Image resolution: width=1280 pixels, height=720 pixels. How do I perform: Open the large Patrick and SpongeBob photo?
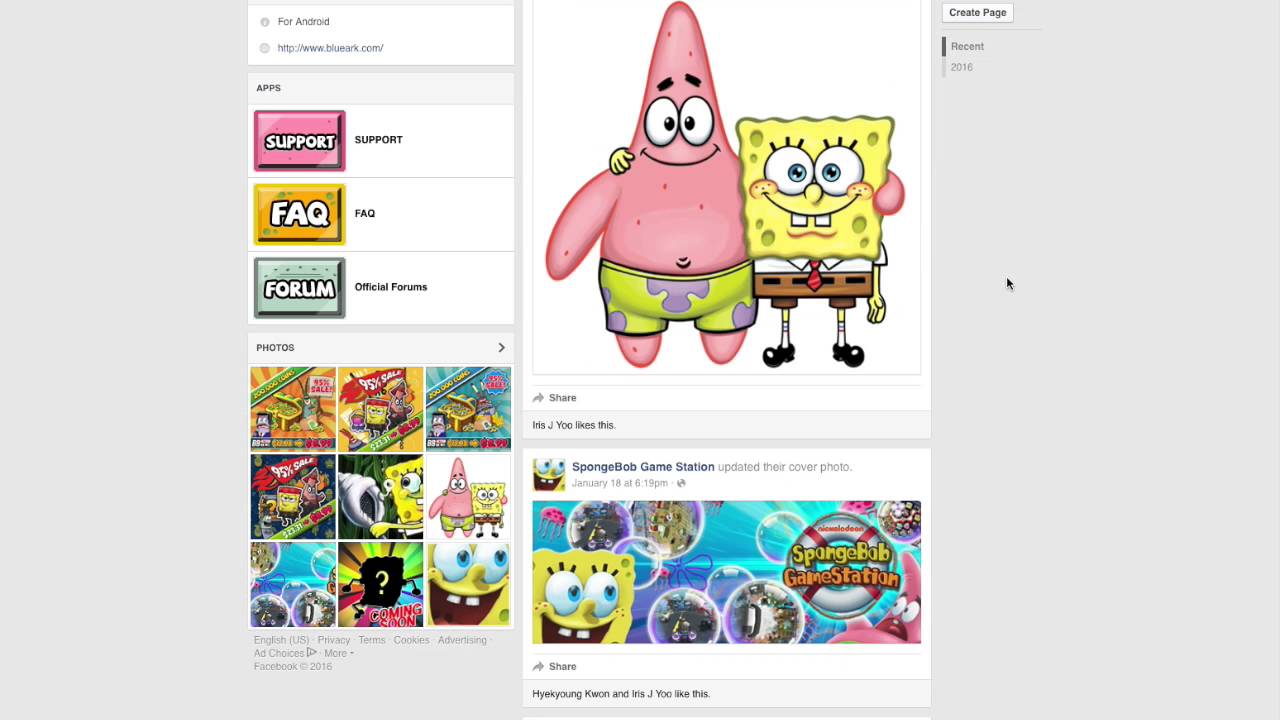point(727,186)
